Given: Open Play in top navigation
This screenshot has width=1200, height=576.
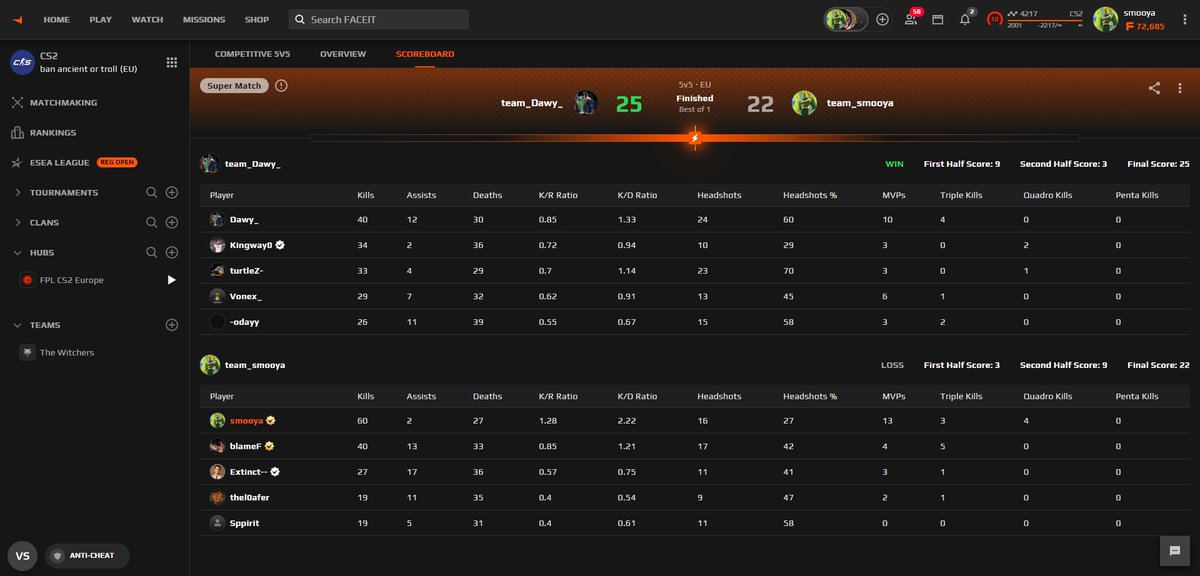Looking at the screenshot, I should coord(101,19).
